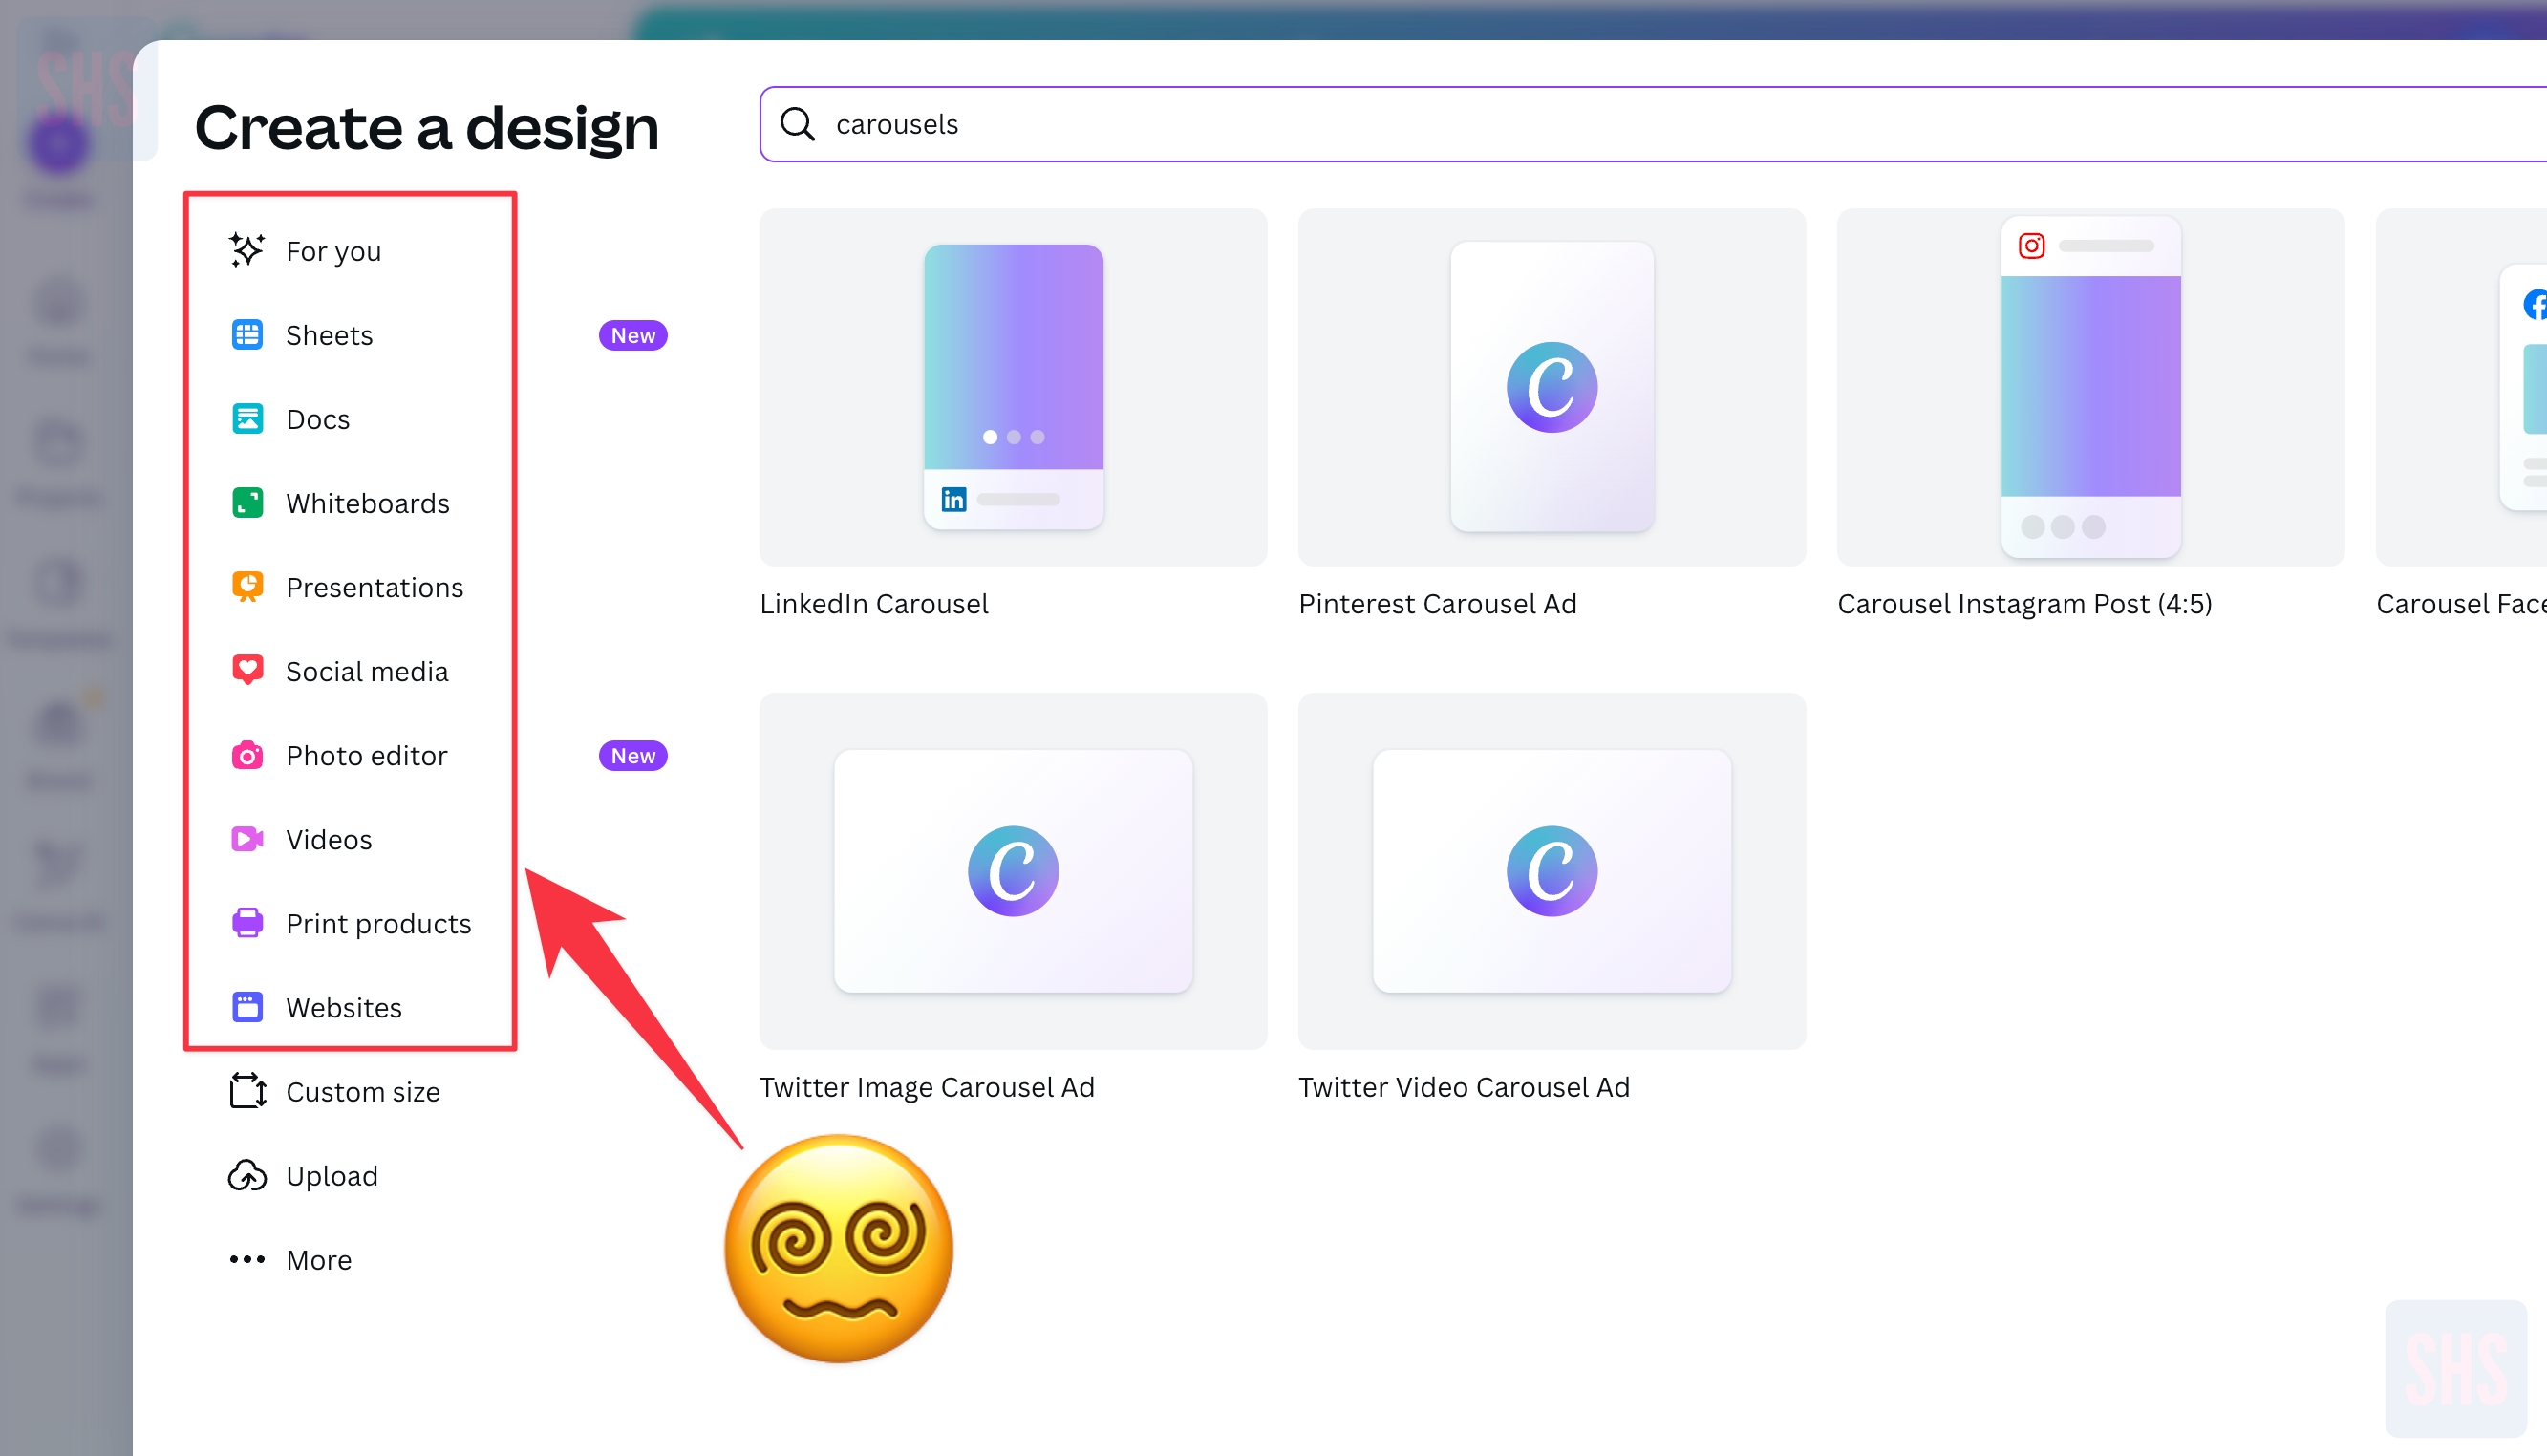The height and width of the screenshot is (1456, 2547).
Task: Click the search magnifier icon
Action: 797,124
